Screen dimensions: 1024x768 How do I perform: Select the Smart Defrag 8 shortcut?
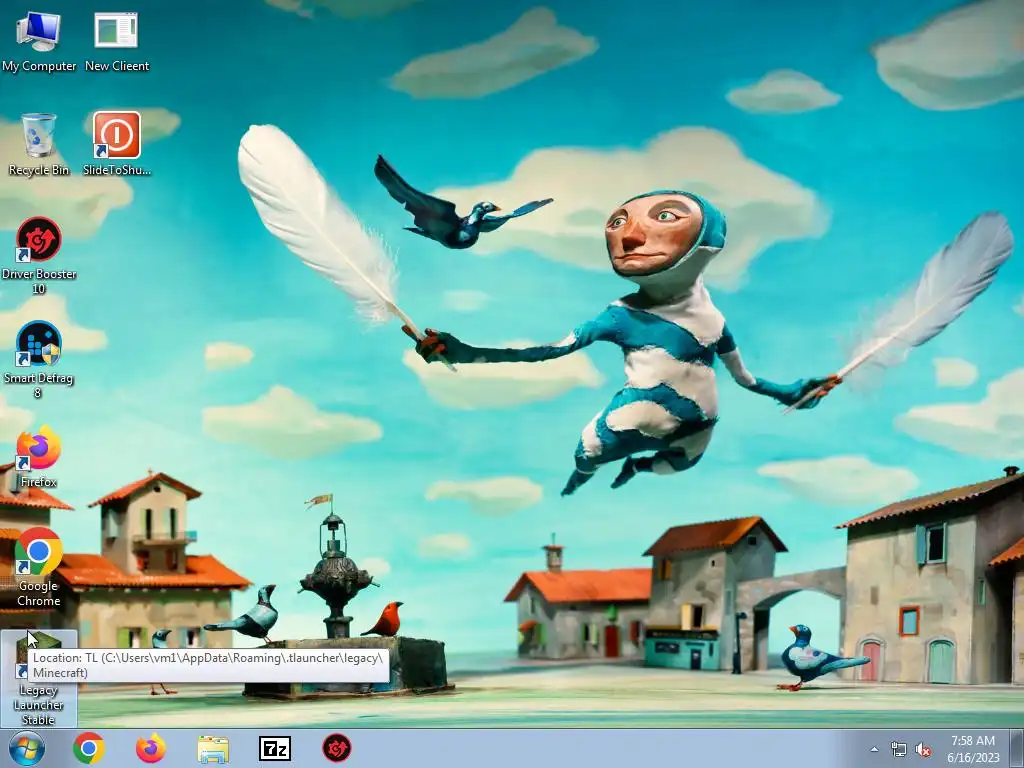point(39,359)
